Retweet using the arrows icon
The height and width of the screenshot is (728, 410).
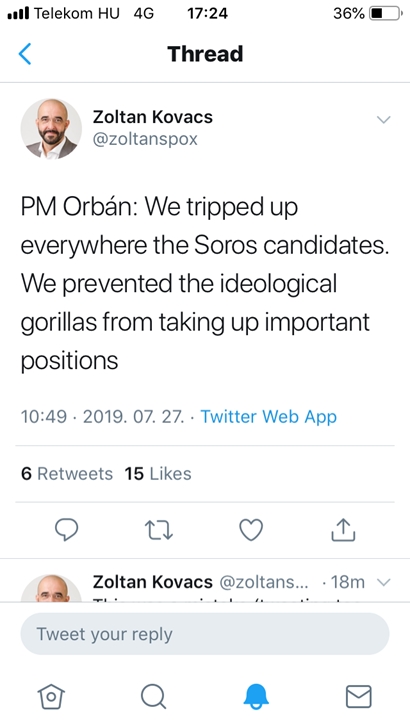click(159, 530)
